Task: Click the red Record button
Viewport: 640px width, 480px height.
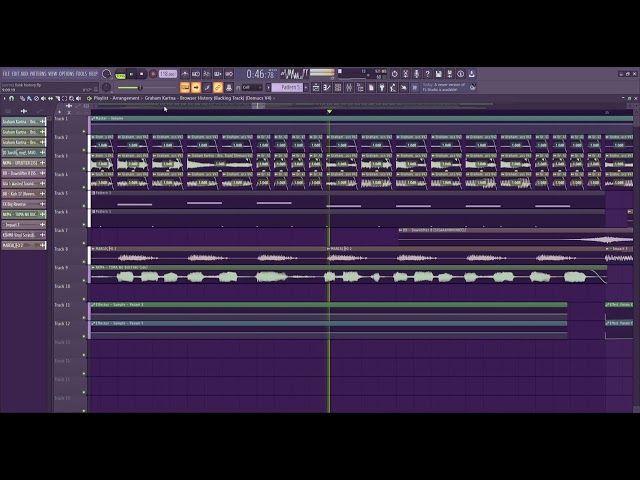Action: pyautogui.click(x=153, y=74)
